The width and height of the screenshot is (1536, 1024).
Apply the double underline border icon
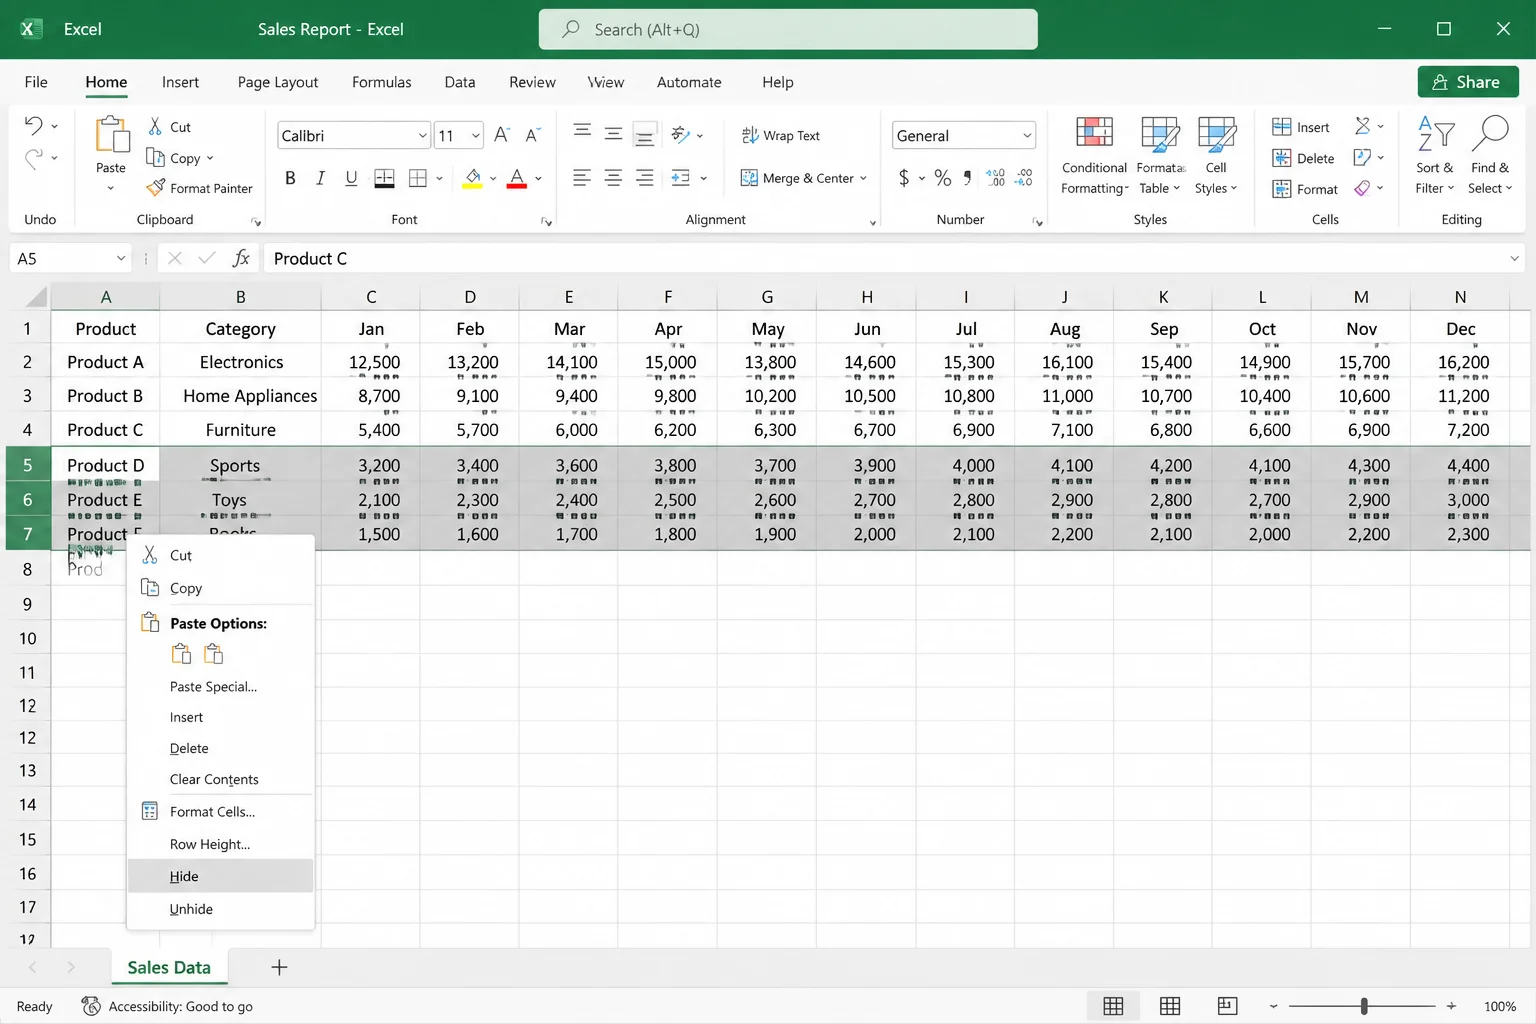[384, 178]
